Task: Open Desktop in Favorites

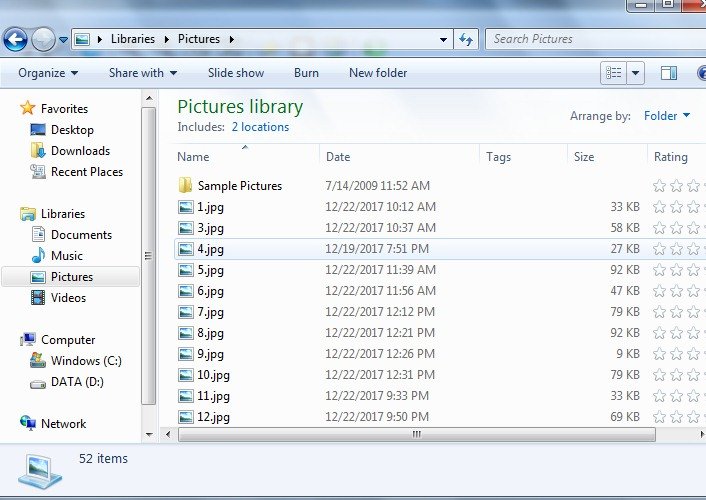Action: click(x=72, y=130)
